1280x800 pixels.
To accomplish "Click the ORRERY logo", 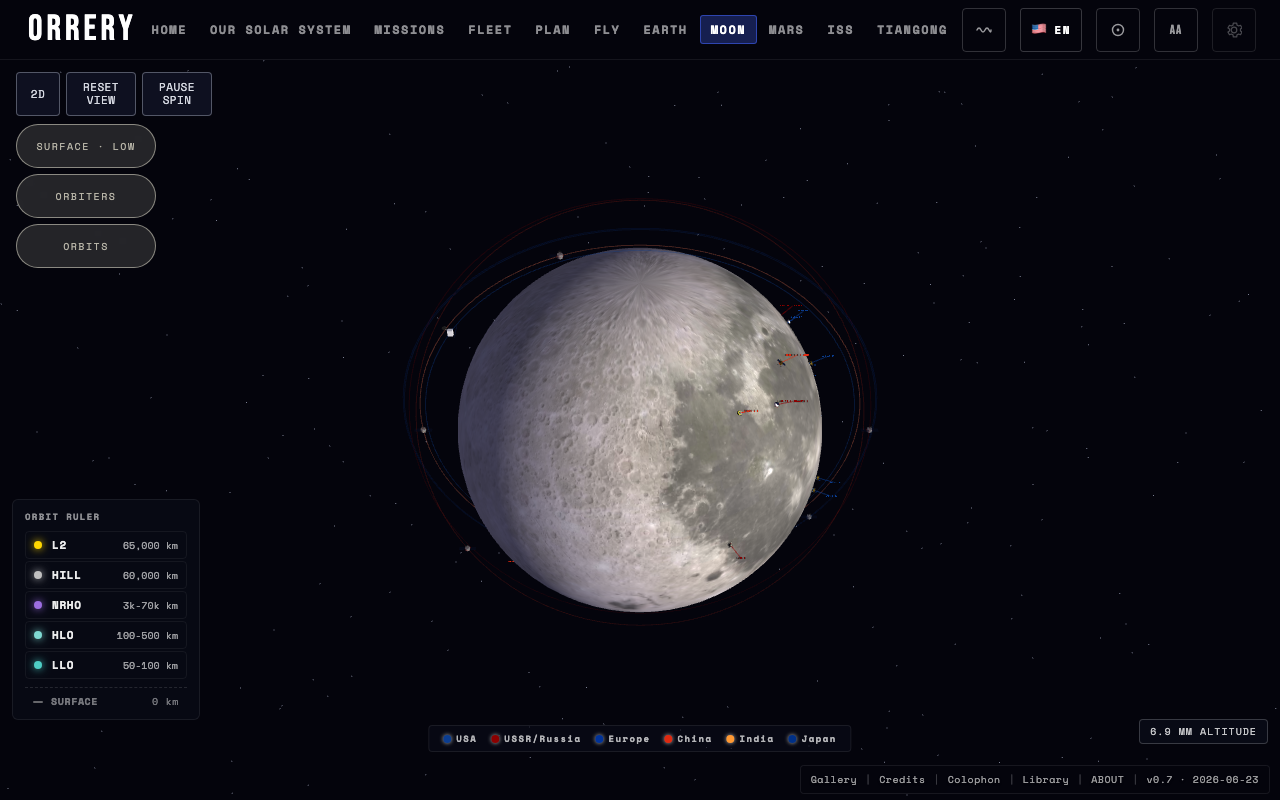I will tap(81, 29).
